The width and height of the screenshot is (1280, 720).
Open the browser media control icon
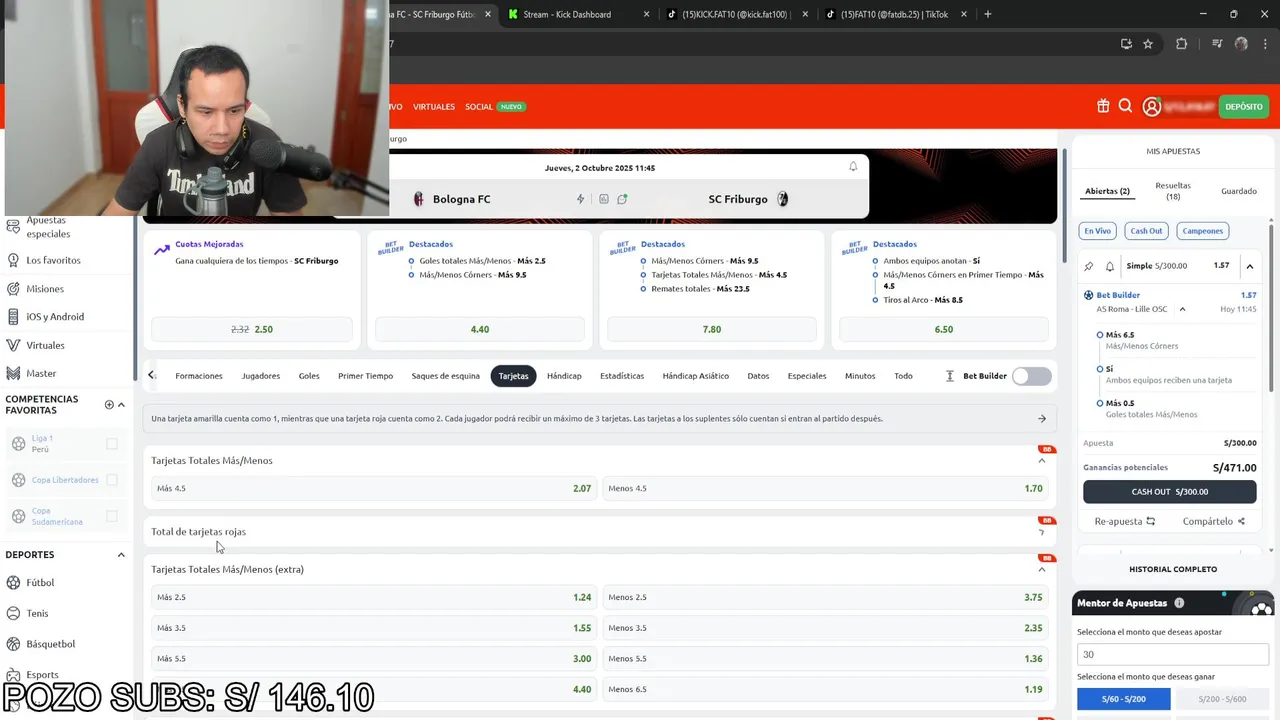(x=1217, y=44)
